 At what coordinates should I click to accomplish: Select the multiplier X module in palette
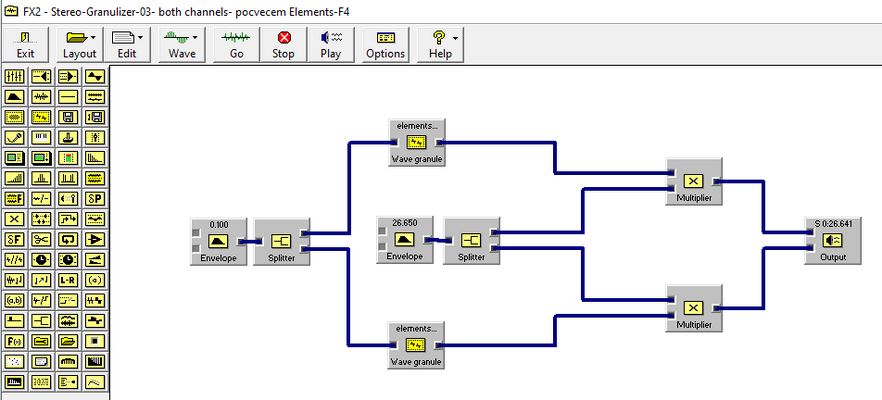pos(14,219)
